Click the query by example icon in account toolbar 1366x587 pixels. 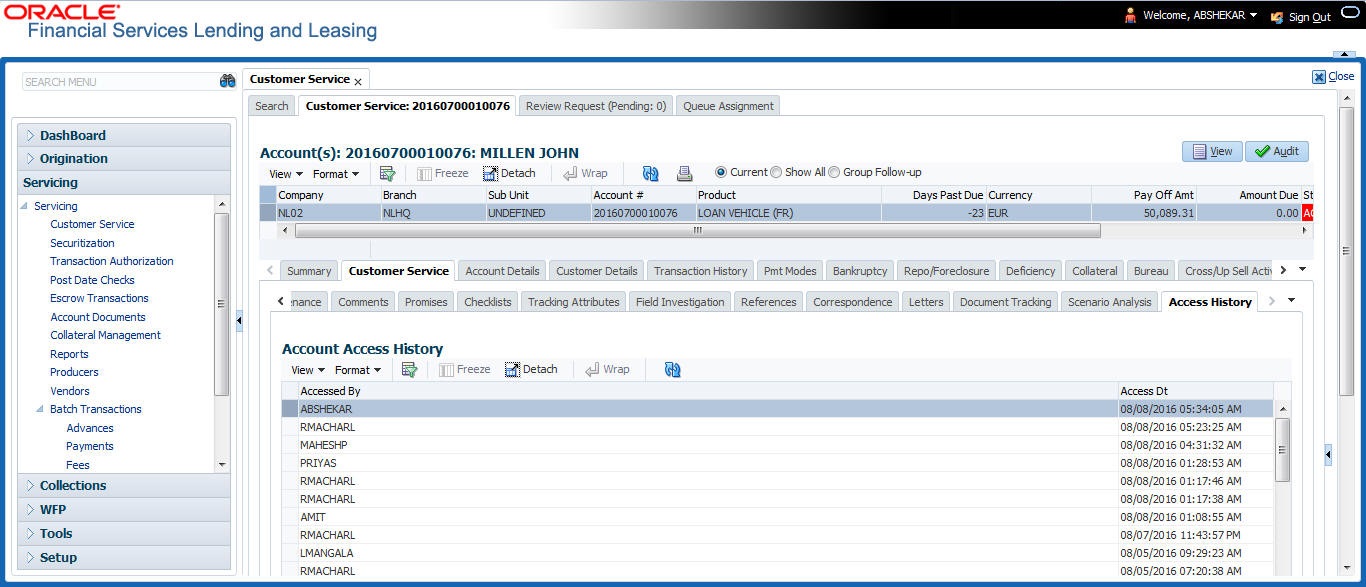(387, 173)
